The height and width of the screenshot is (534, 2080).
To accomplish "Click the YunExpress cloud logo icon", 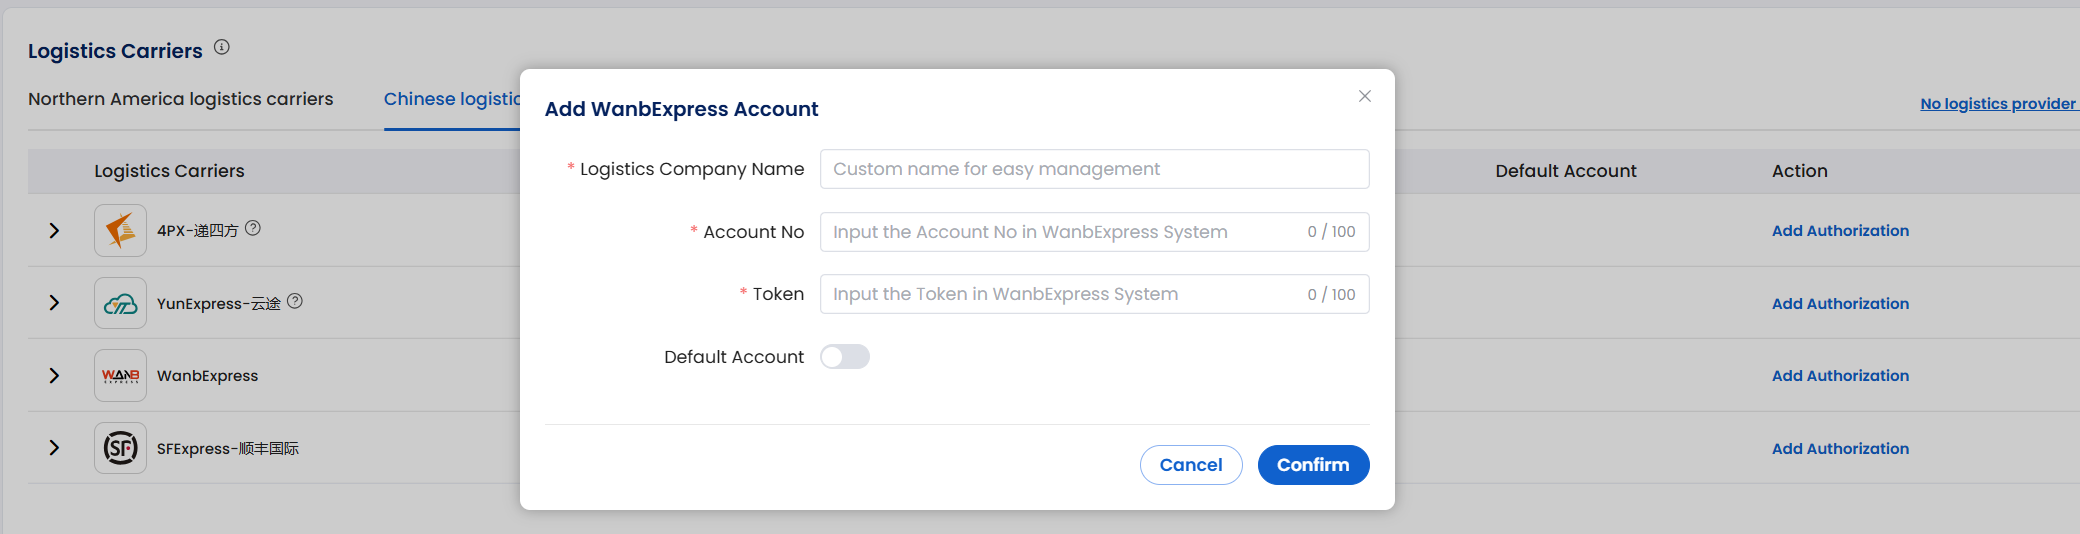I will (x=120, y=304).
